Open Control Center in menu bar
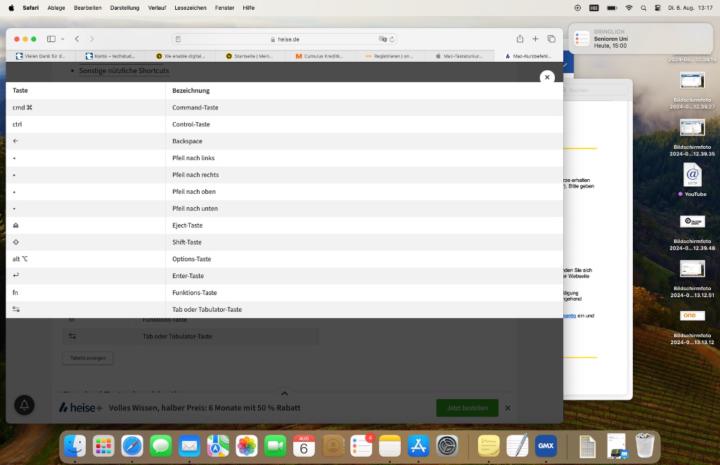 coord(658,8)
